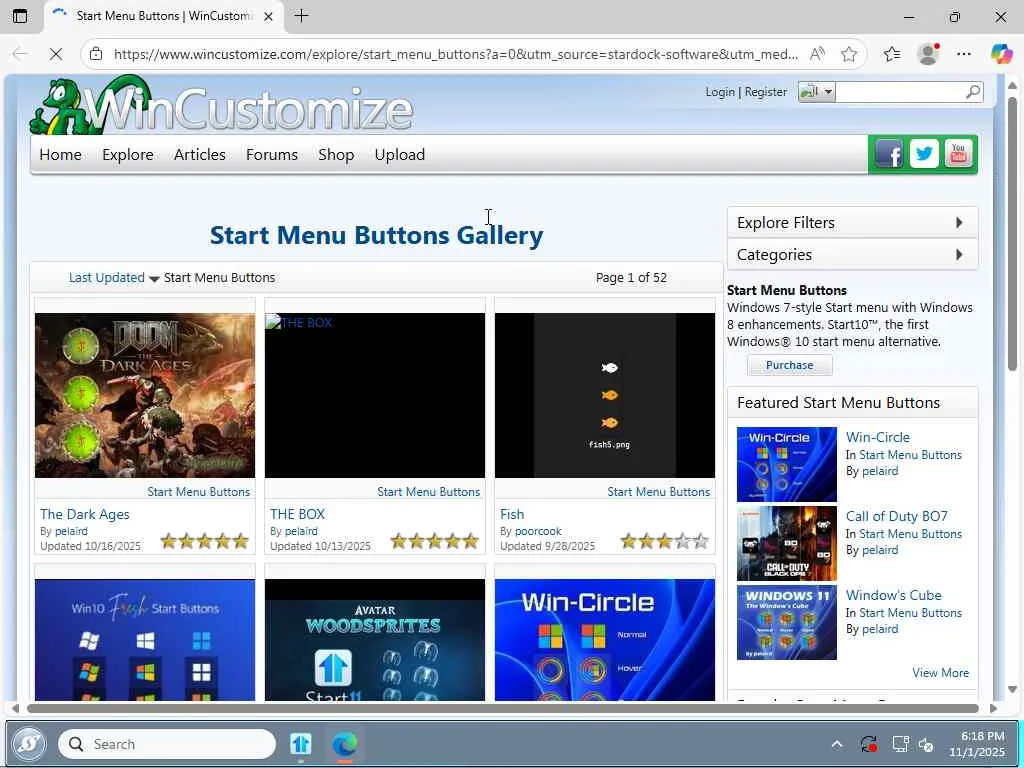Open Edge Settings and more menu

tap(964, 54)
